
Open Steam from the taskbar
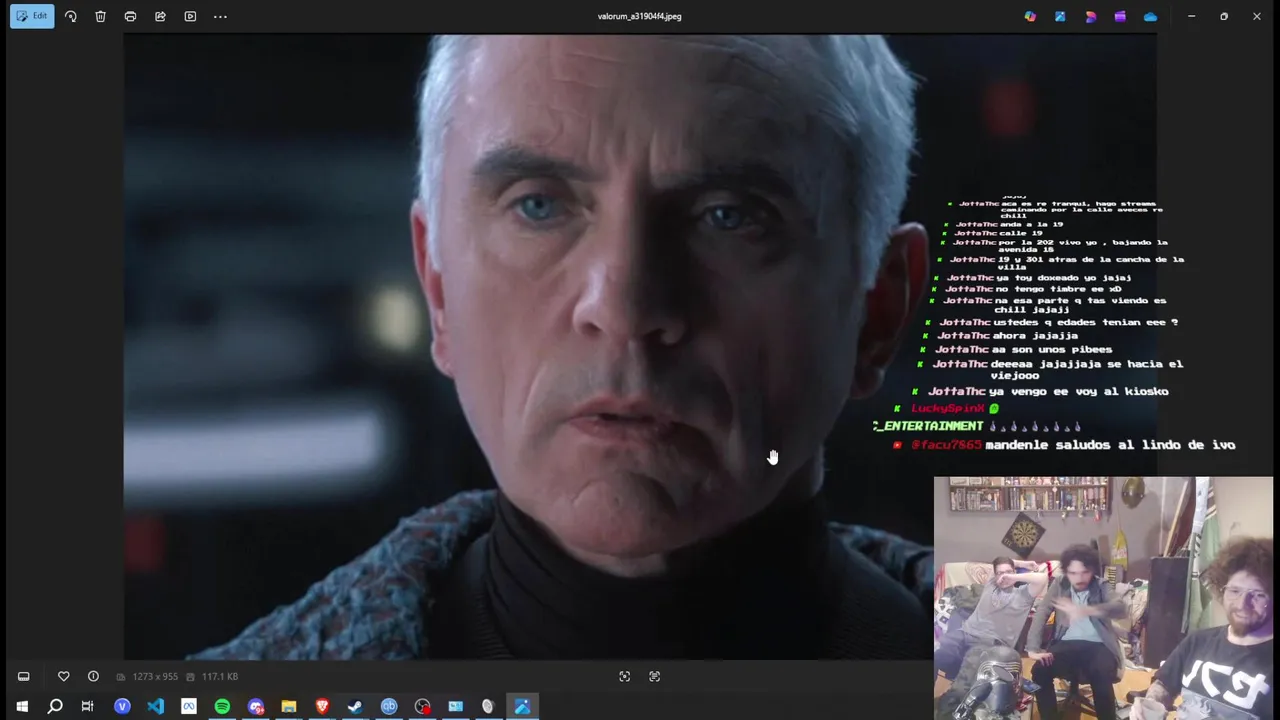[355, 706]
